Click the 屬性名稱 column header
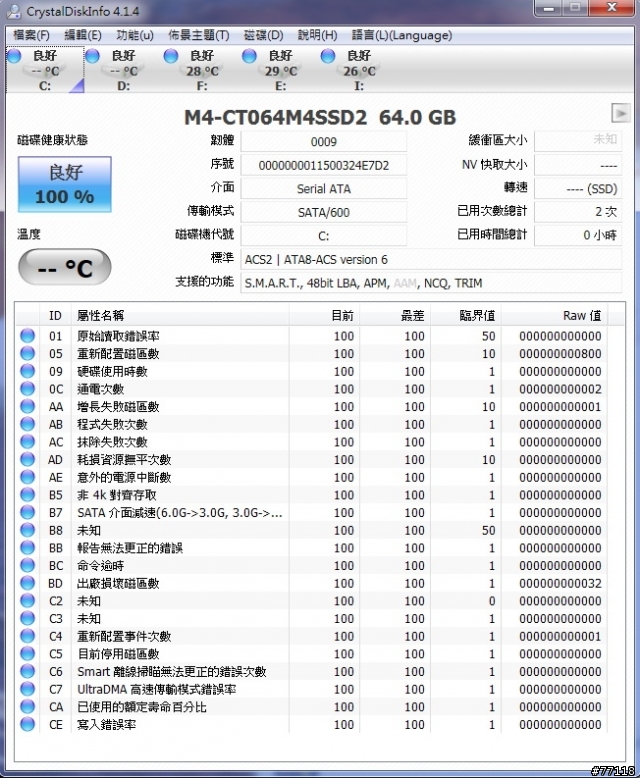The width and height of the screenshot is (640, 779). [x=180, y=315]
